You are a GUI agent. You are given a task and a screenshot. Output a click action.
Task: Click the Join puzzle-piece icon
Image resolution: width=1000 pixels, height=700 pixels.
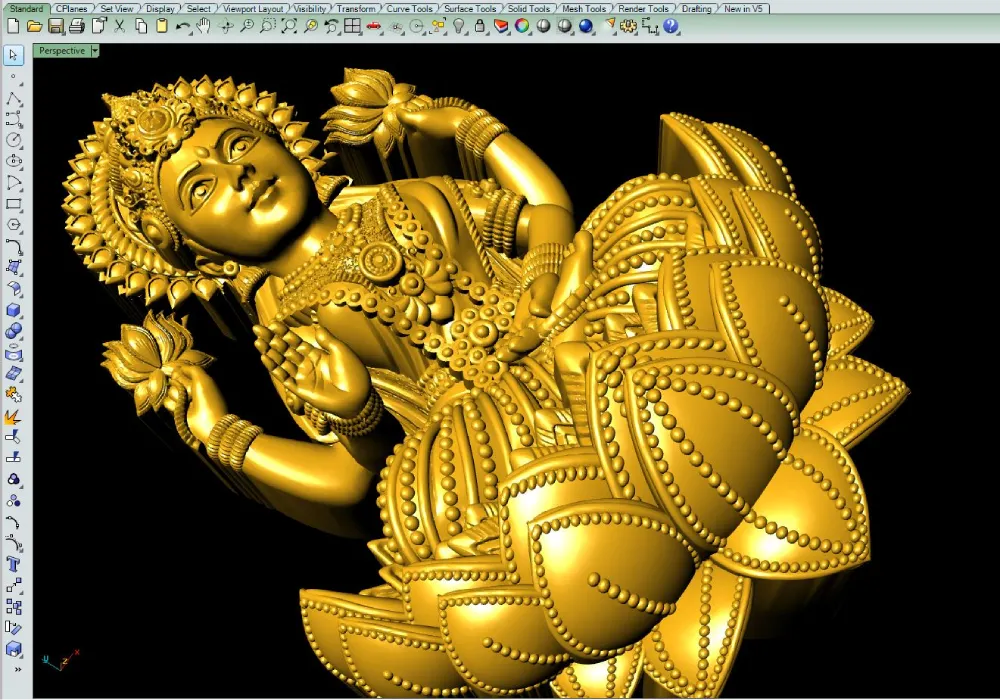click(13, 395)
